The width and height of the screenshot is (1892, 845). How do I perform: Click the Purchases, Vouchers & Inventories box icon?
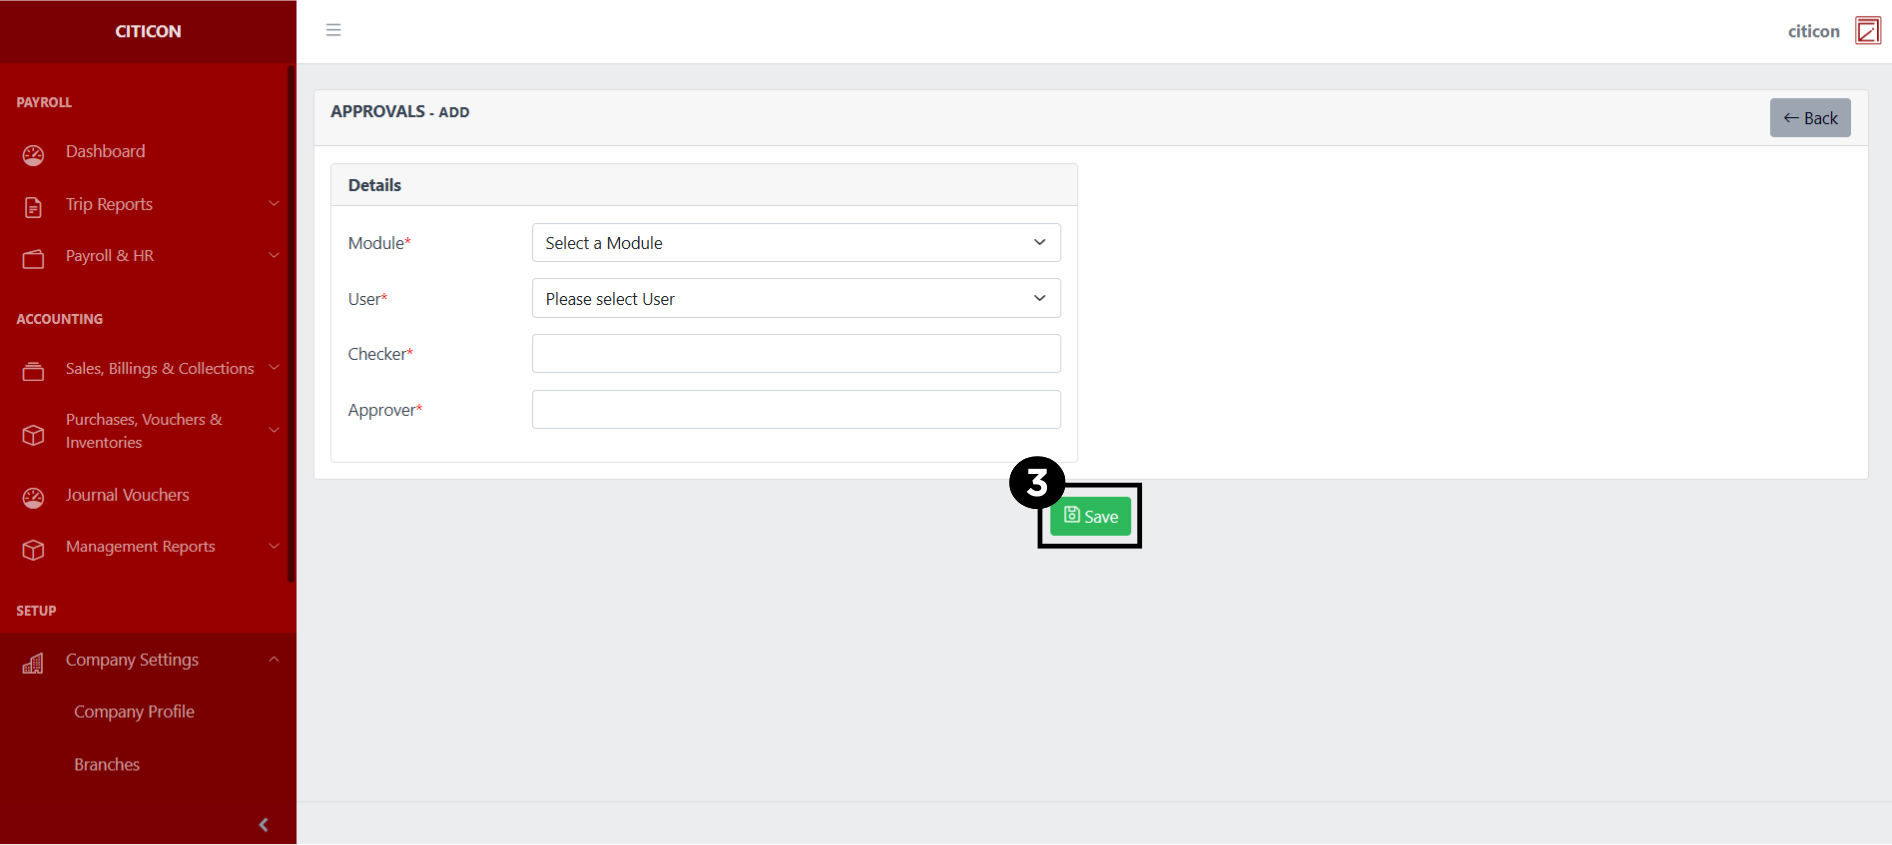pyautogui.click(x=33, y=434)
